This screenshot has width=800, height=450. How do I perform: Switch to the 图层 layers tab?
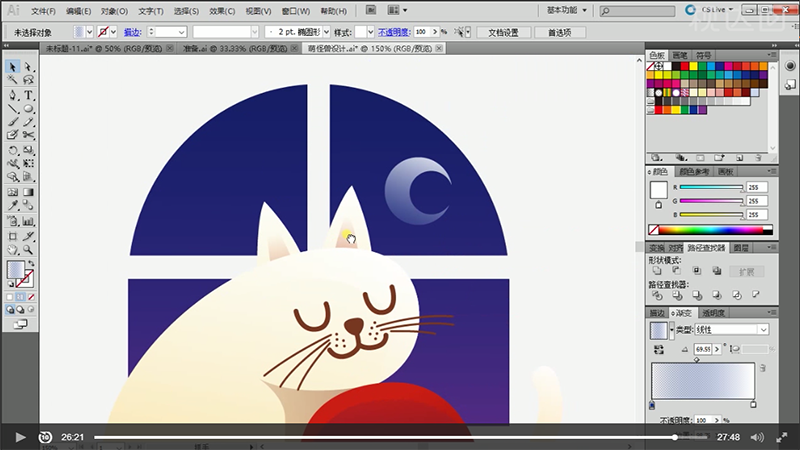tap(741, 248)
